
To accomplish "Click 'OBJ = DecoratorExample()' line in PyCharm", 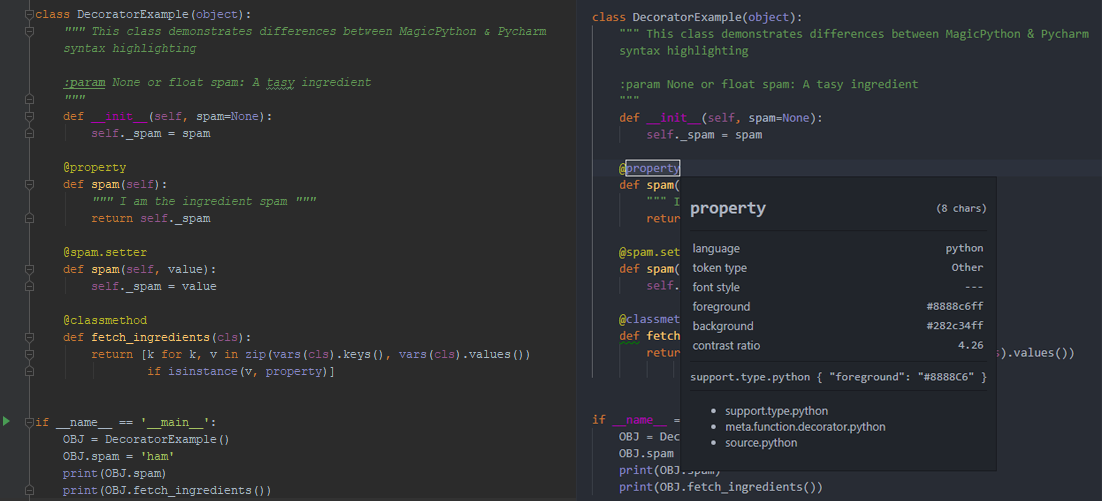I will point(146,439).
